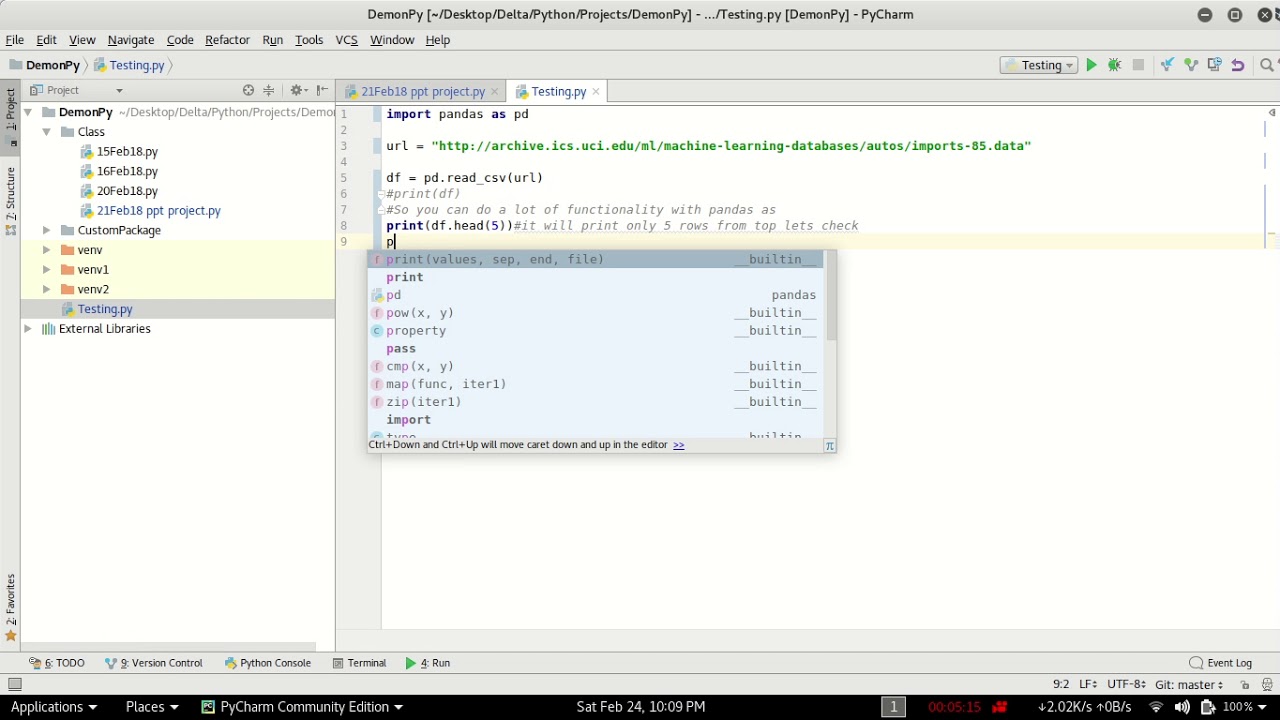
Task: Open the Navigate menu
Action: click(x=131, y=40)
